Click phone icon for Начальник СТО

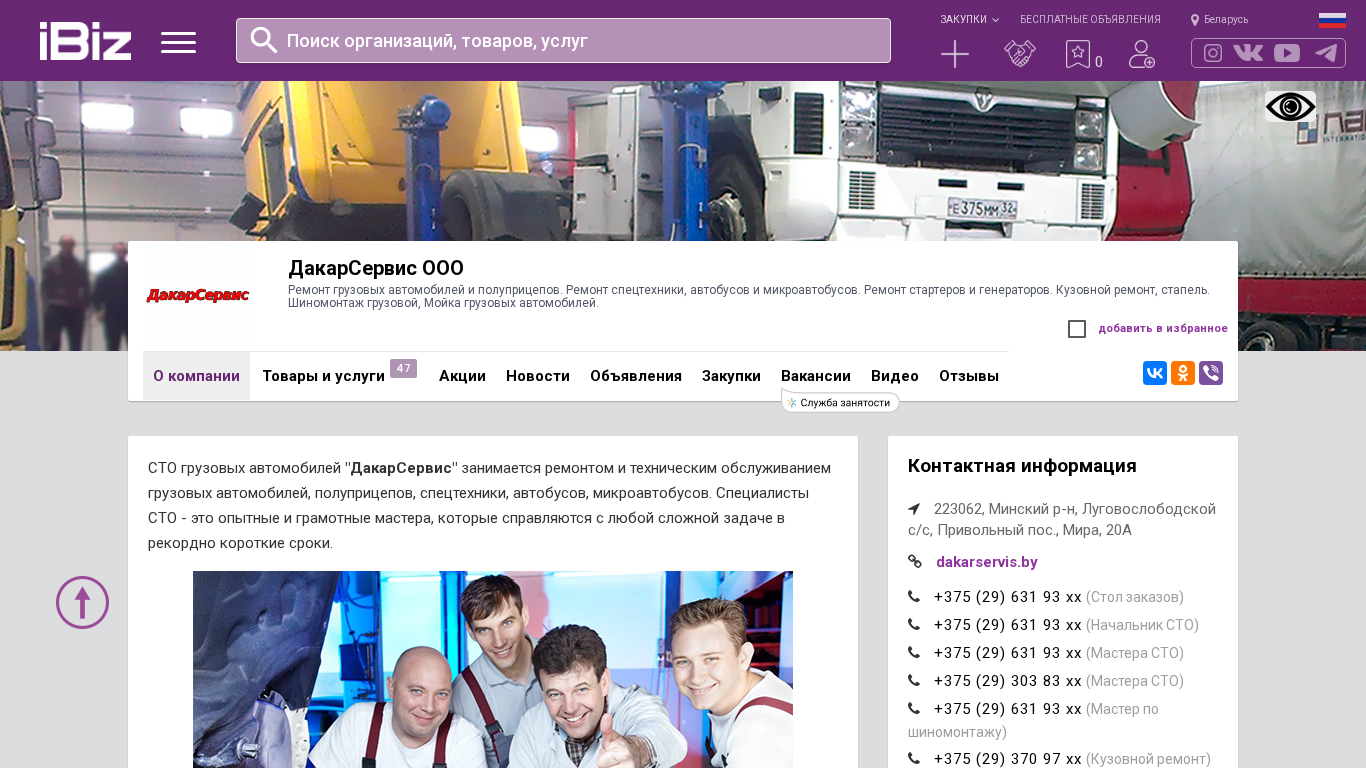[x=914, y=625]
